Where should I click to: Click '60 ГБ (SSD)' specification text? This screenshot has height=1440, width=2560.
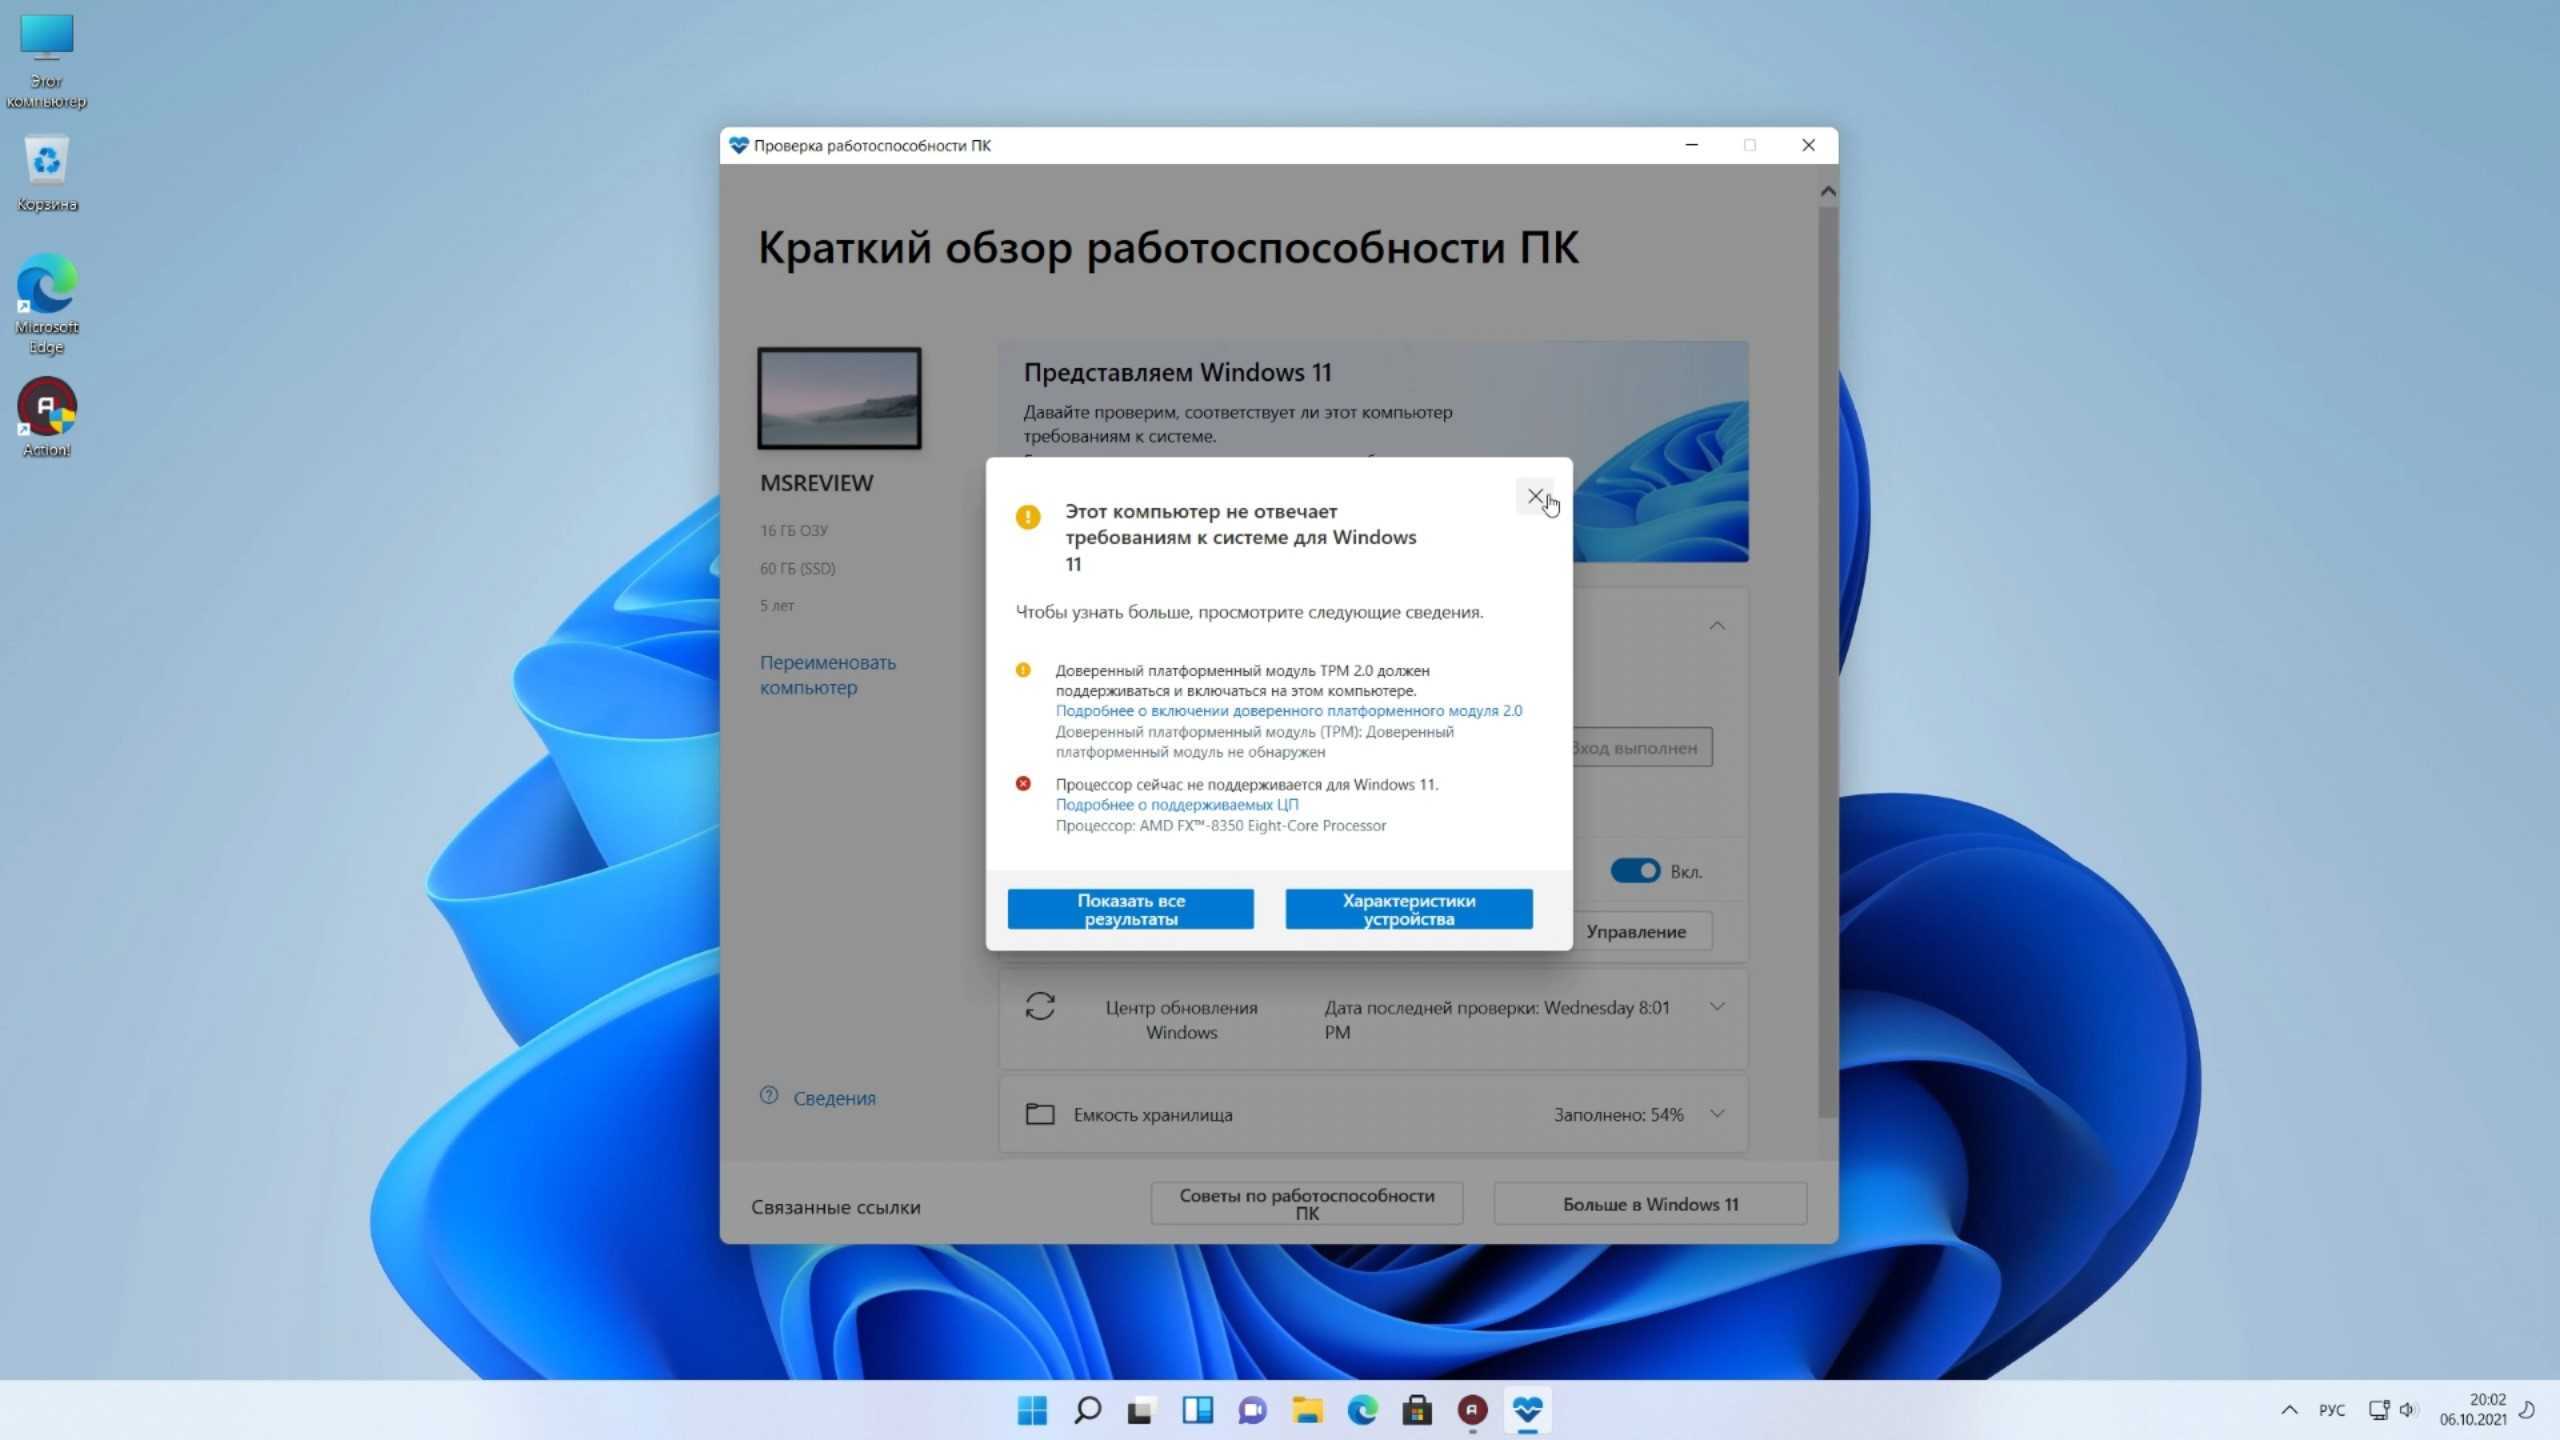[x=797, y=568]
